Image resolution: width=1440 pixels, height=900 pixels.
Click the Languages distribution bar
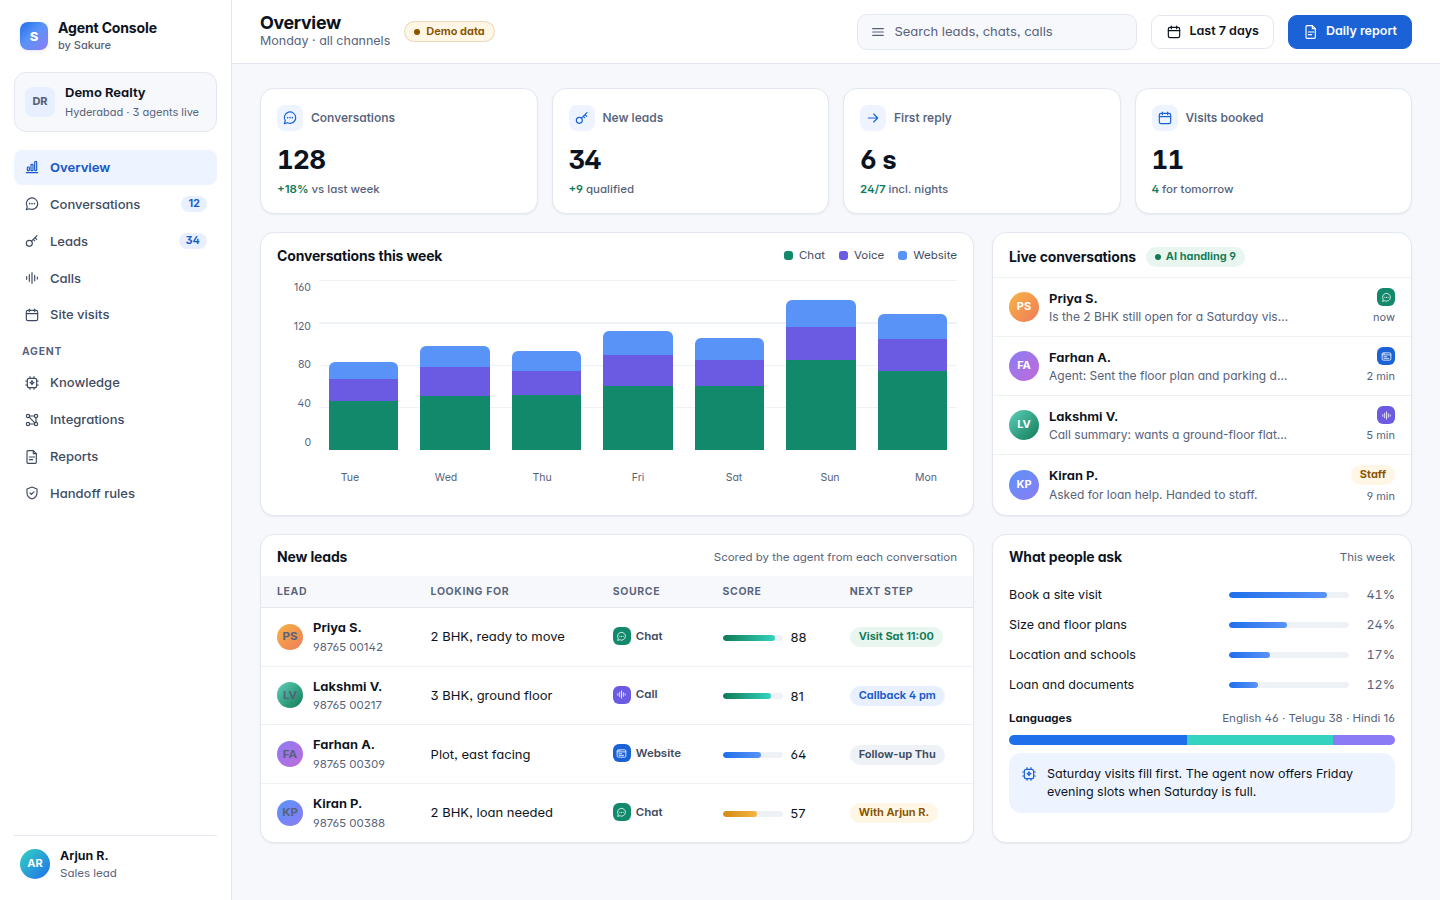click(x=1202, y=740)
